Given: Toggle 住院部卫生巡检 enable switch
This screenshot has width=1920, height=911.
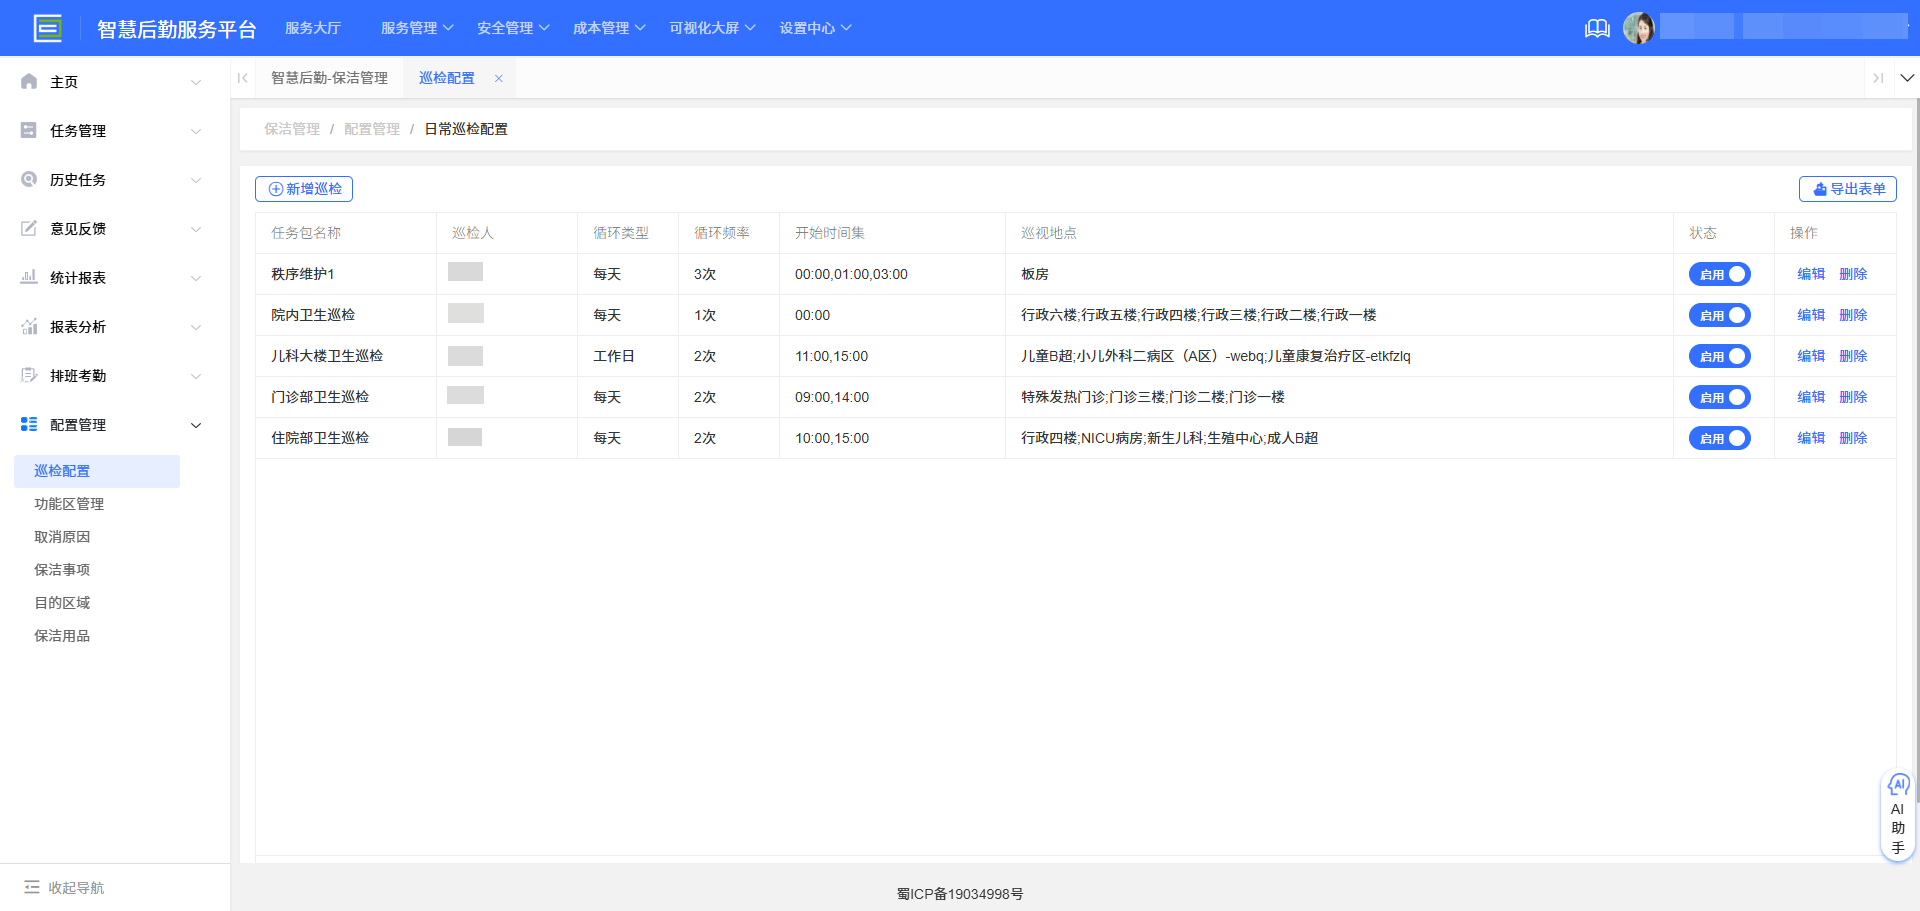Looking at the screenshot, I should [1719, 437].
